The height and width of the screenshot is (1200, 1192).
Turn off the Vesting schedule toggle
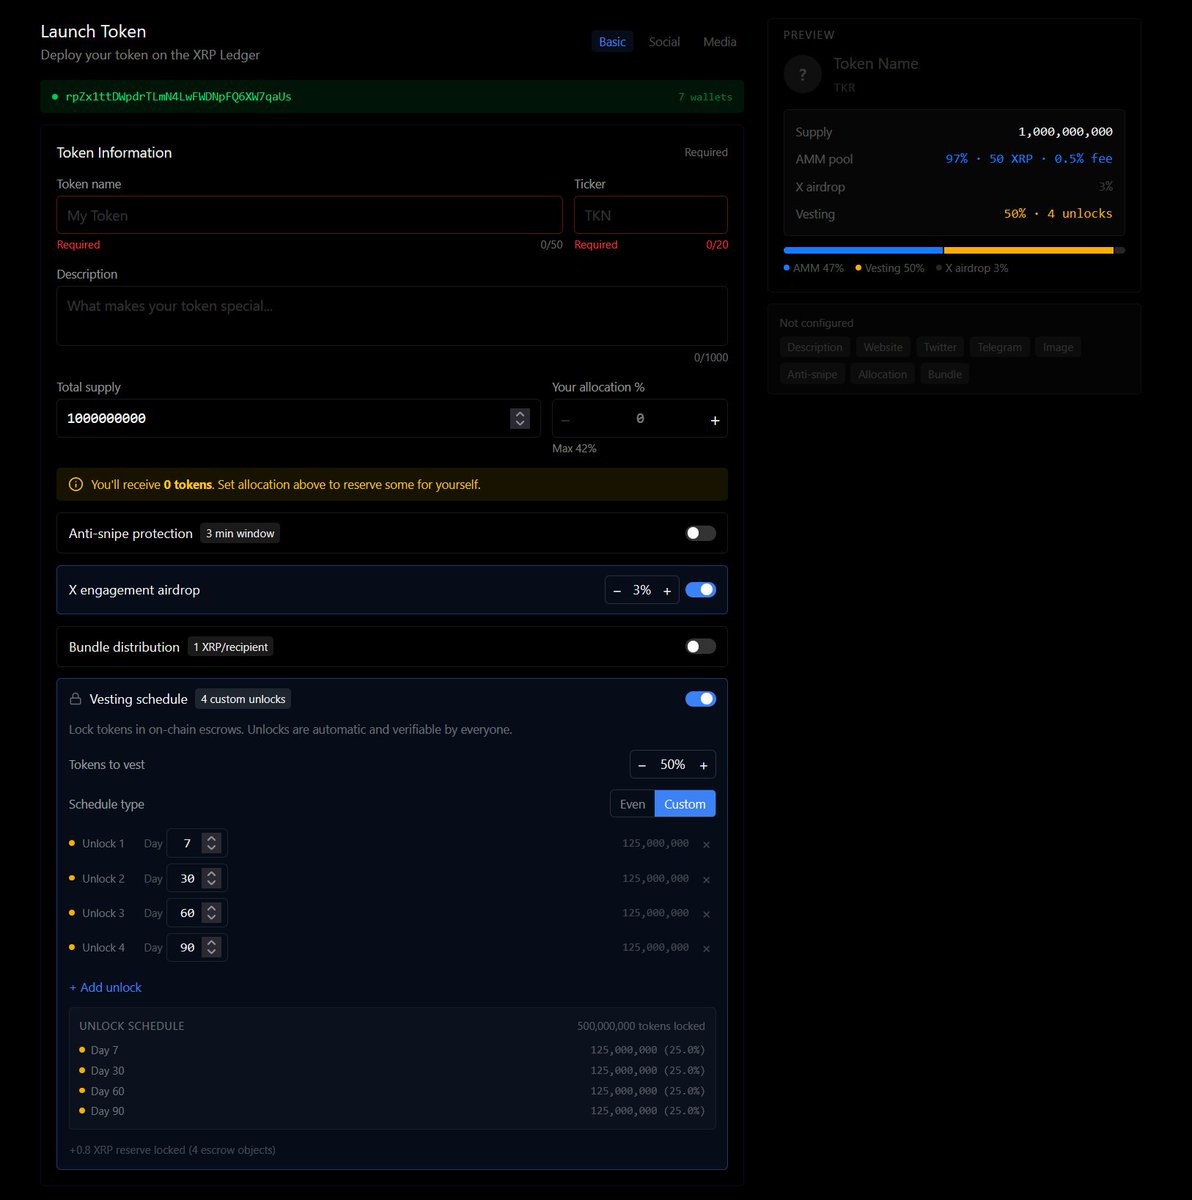[x=700, y=699]
